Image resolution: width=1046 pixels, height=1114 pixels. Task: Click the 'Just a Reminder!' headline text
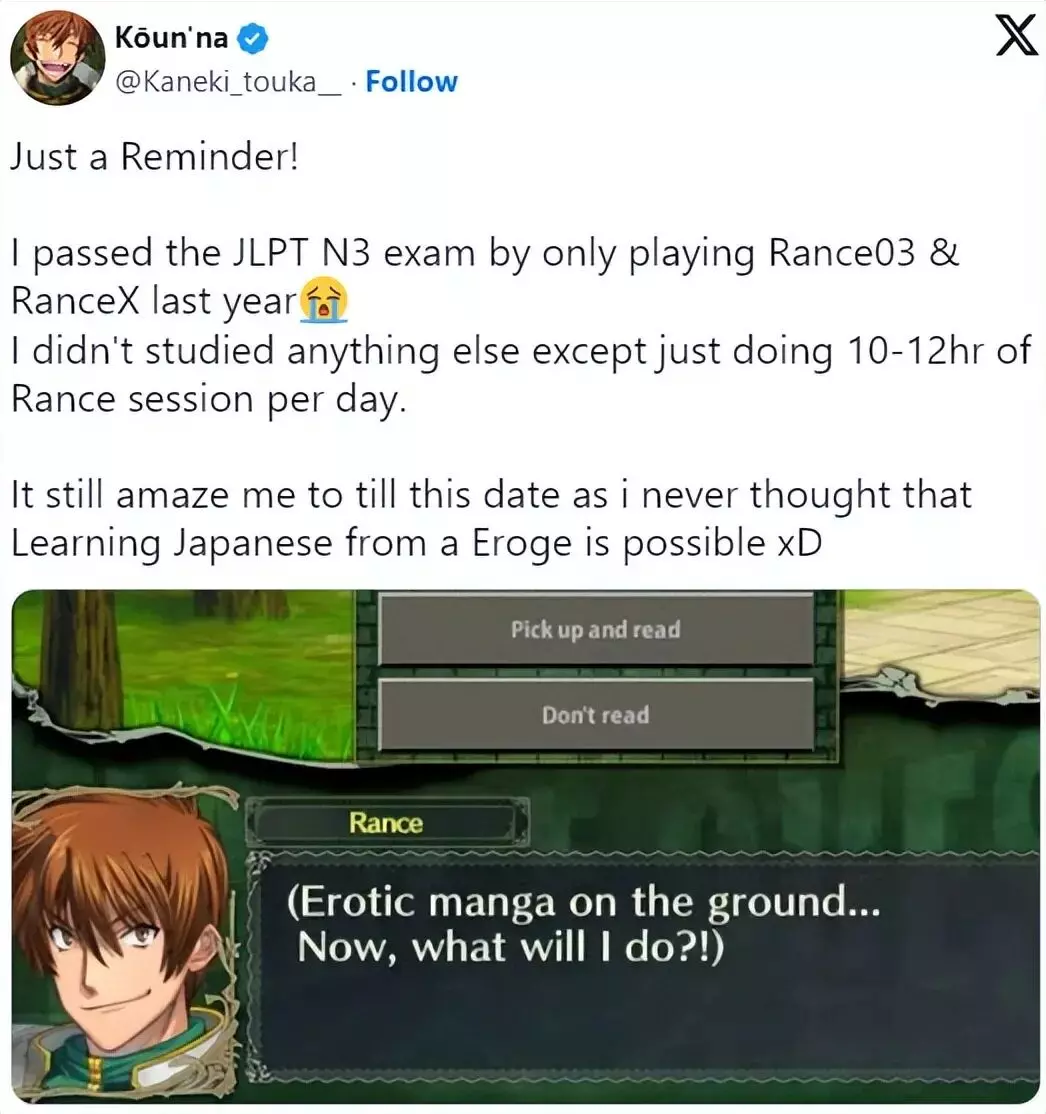[x=154, y=156]
